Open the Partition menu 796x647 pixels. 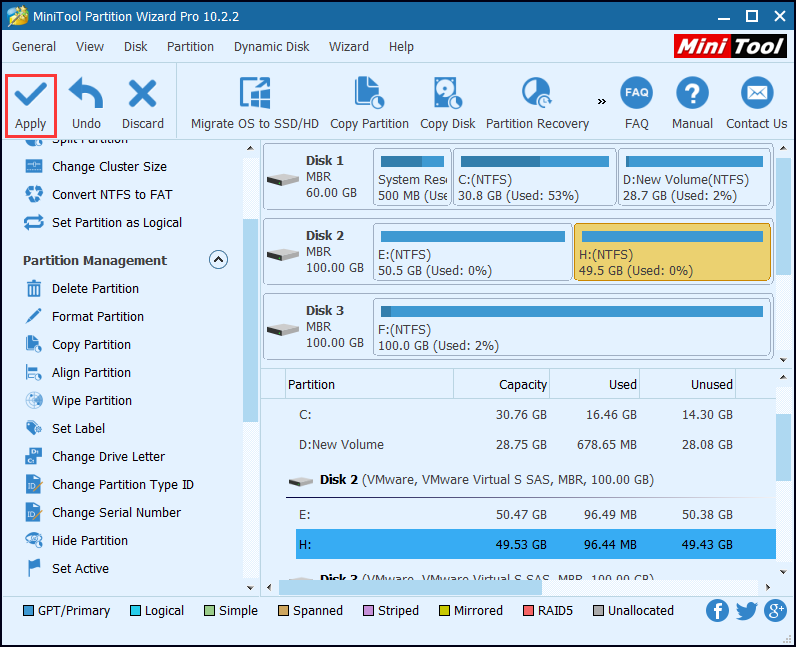pos(190,47)
